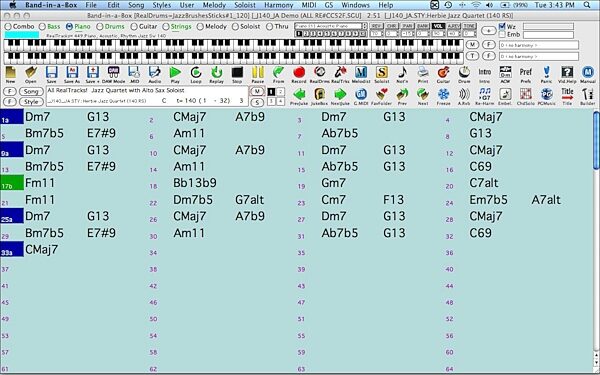
Task: Open the FavFolder icon
Action: tap(382, 96)
